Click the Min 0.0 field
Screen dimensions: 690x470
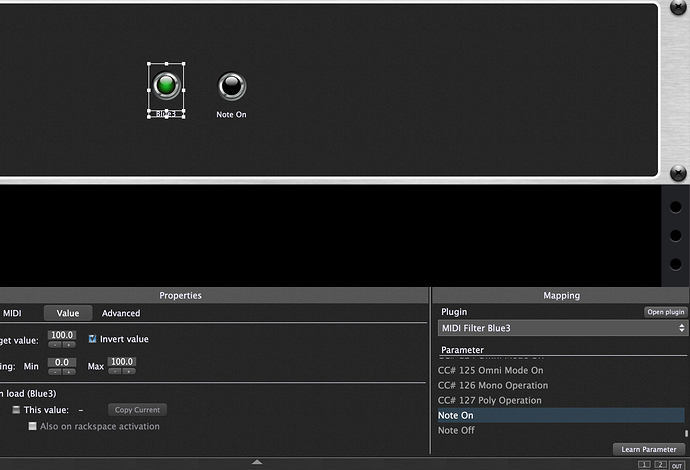(x=62, y=362)
